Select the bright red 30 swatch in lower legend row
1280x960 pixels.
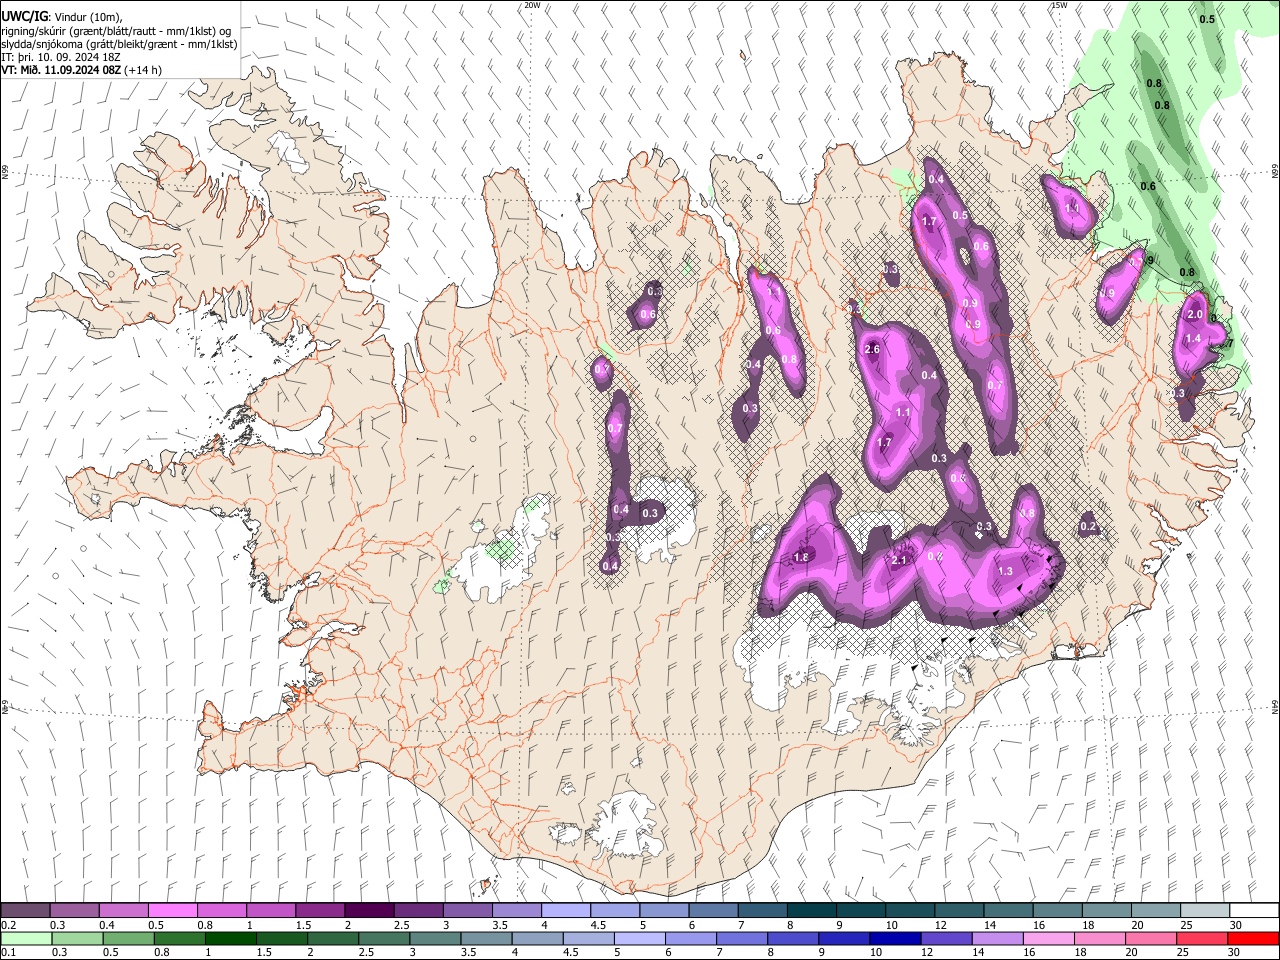1253,938
